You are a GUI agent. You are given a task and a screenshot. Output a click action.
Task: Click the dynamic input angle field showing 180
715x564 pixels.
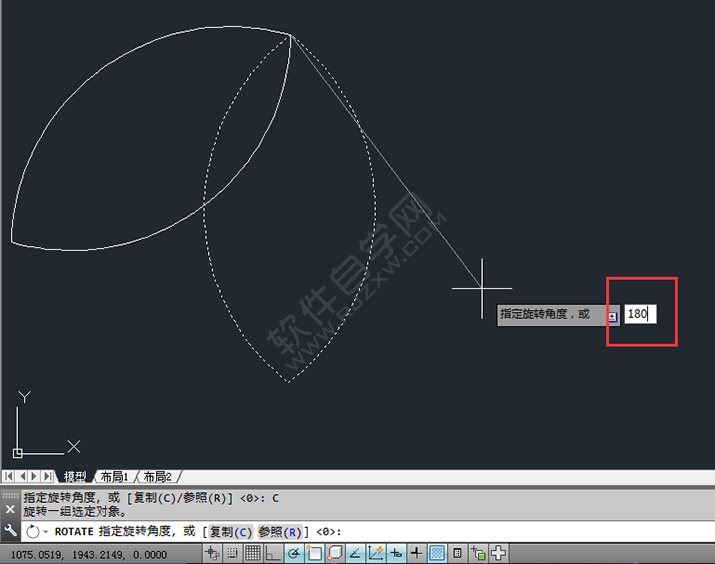tap(640, 314)
